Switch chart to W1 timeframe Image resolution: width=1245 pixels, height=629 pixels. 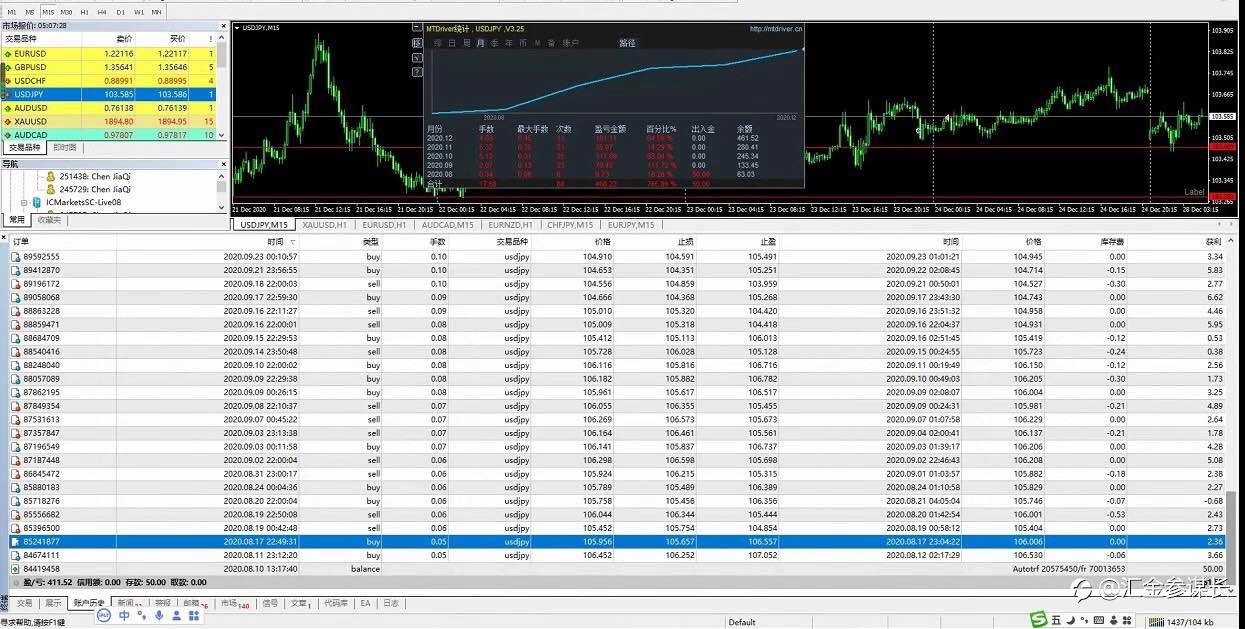(138, 11)
